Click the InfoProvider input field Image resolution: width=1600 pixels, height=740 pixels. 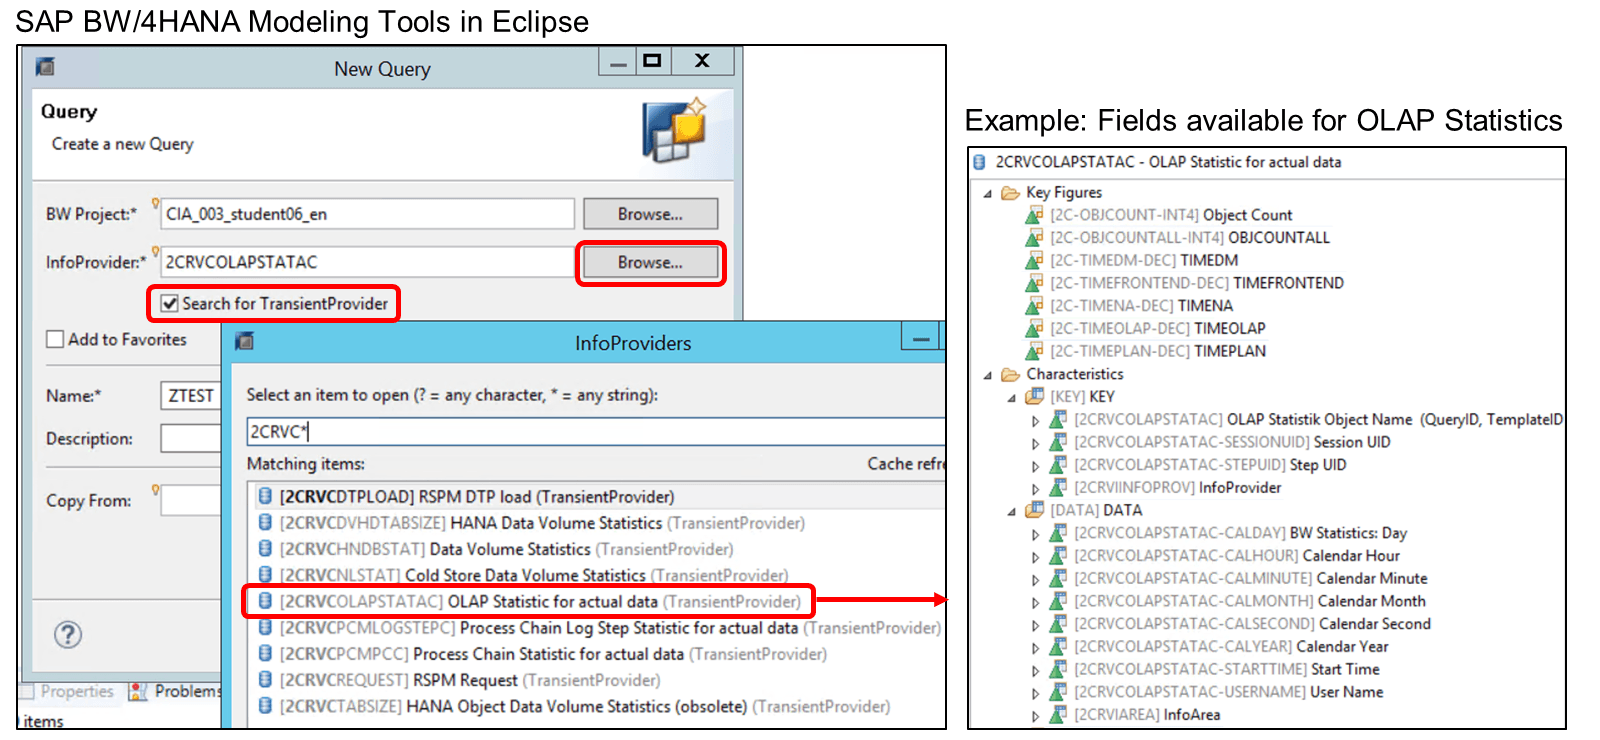pos(367,262)
